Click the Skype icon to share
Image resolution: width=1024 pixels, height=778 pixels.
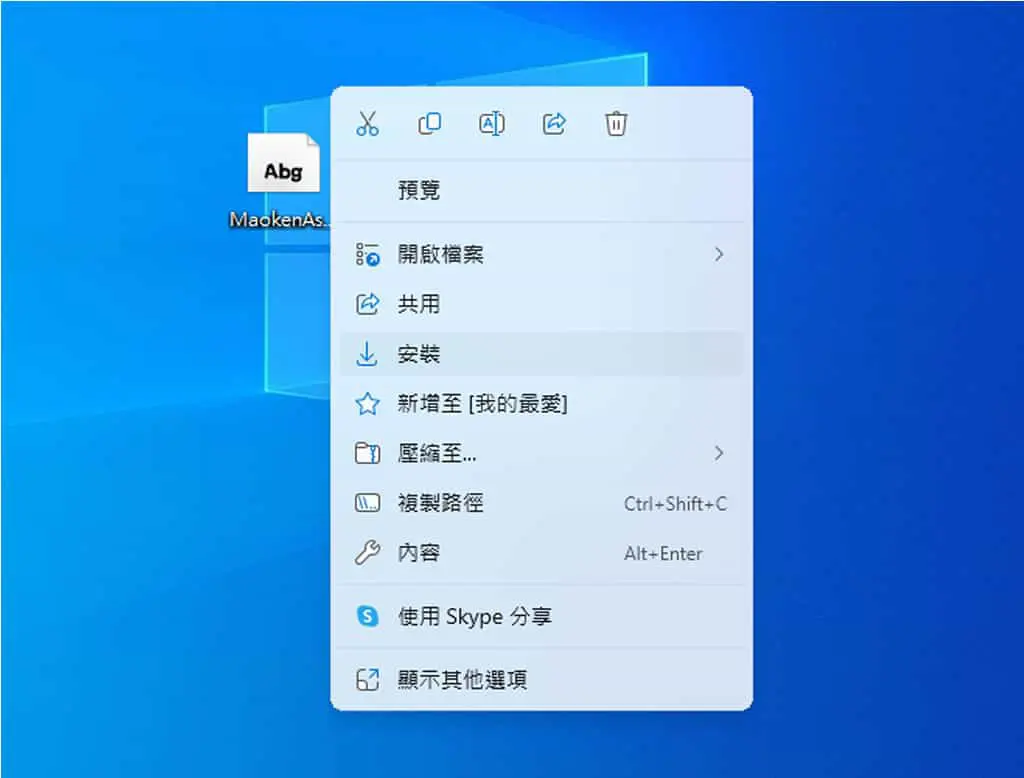pyautogui.click(x=367, y=616)
